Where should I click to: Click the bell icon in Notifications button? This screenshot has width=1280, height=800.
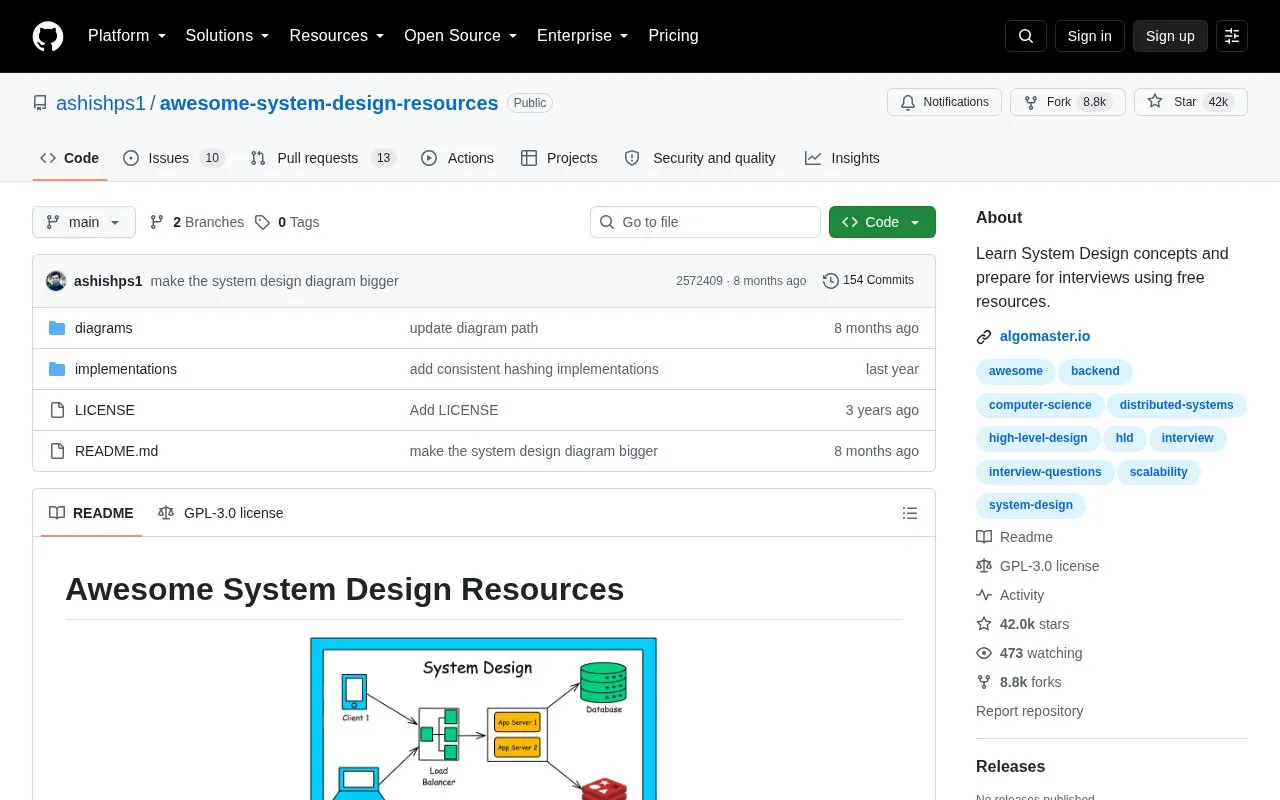click(x=908, y=102)
